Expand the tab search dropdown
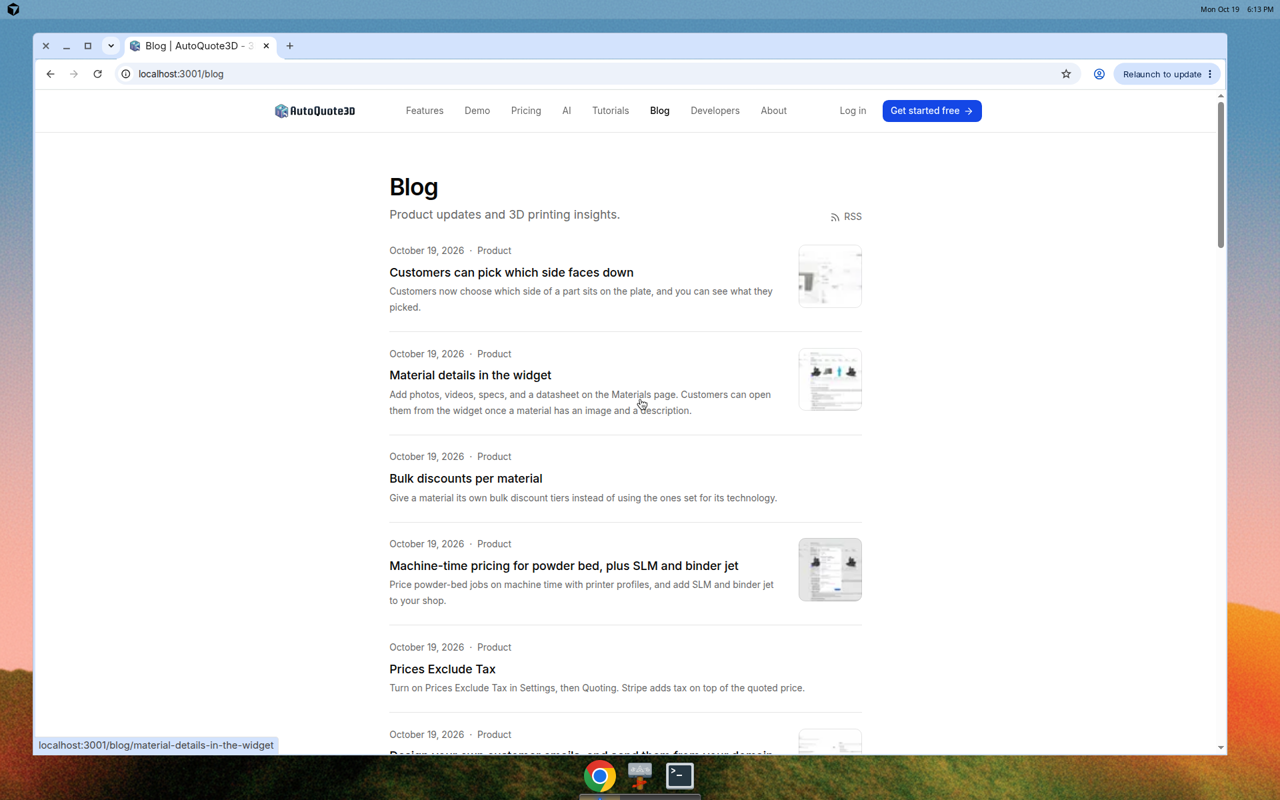The height and width of the screenshot is (800, 1280). coord(111,46)
